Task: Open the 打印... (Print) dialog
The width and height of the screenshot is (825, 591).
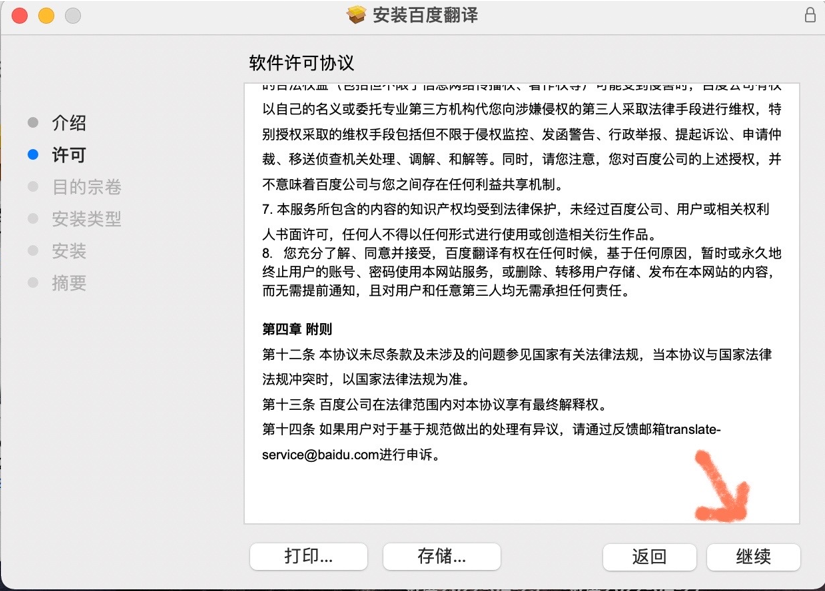Action: pyautogui.click(x=308, y=556)
